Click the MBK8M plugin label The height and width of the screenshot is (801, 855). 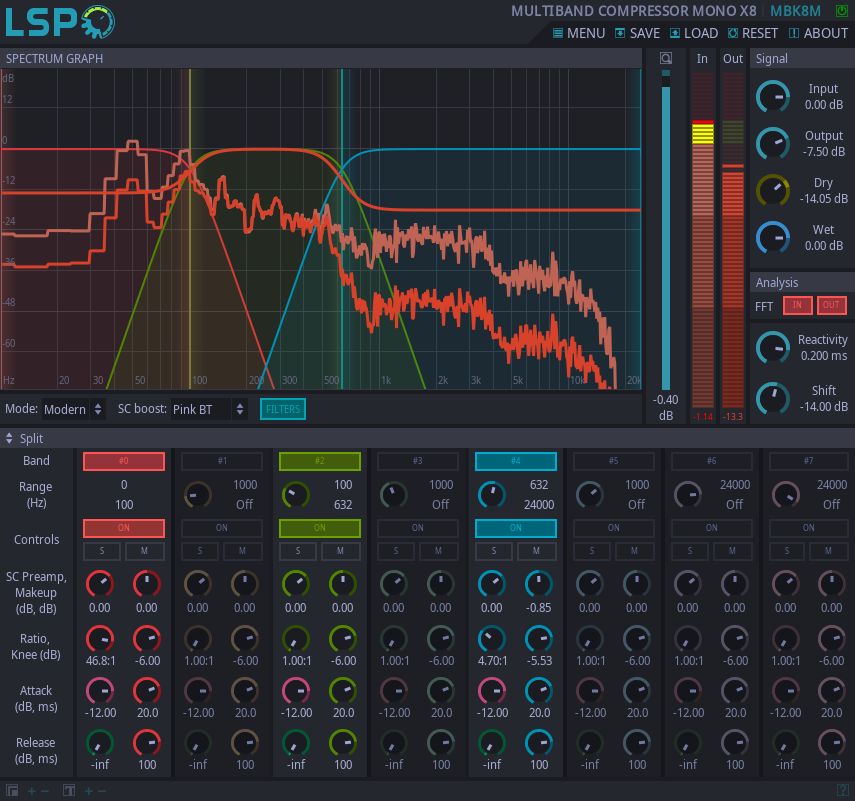tap(795, 11)
